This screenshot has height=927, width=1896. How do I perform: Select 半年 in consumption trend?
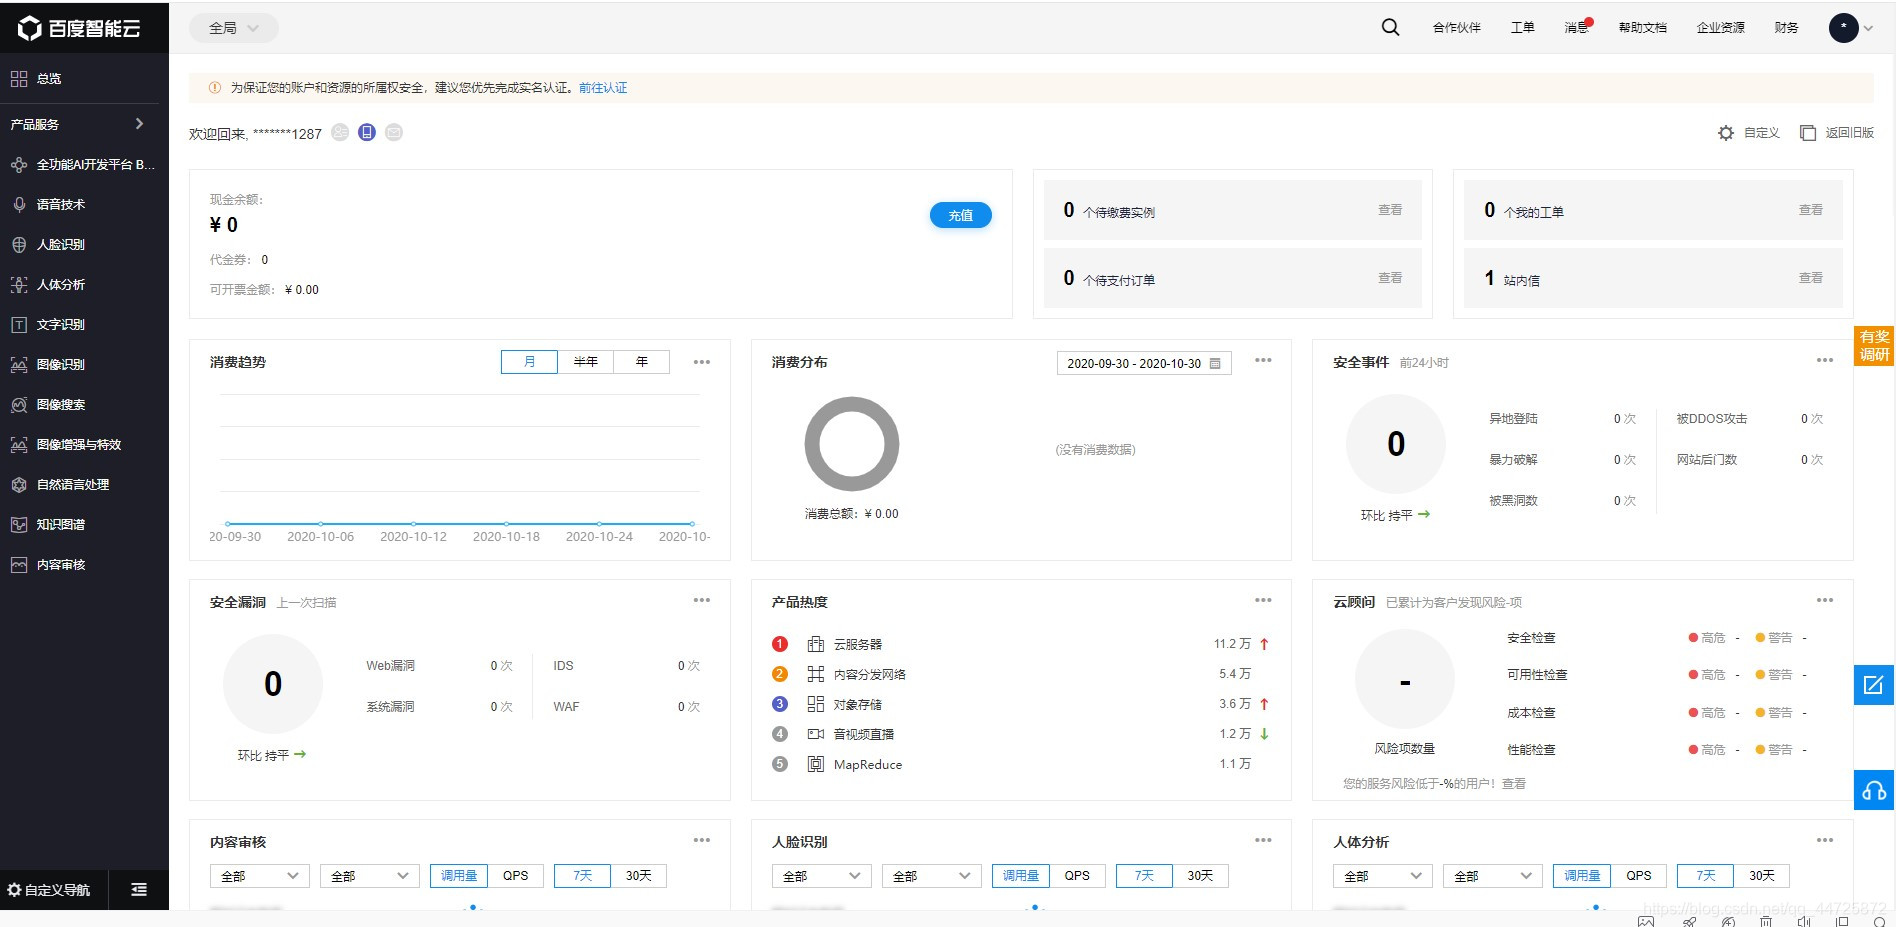point(585,361)
